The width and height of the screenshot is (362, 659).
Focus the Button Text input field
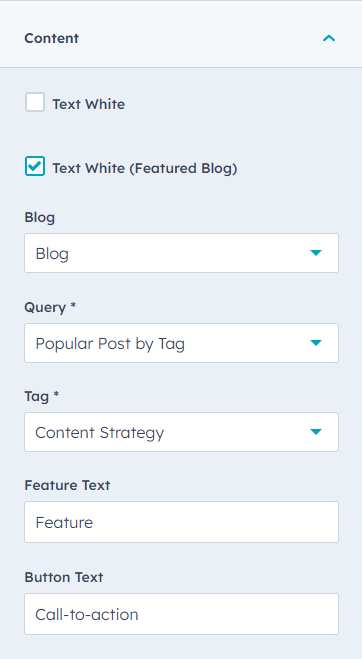click(181, 614)
